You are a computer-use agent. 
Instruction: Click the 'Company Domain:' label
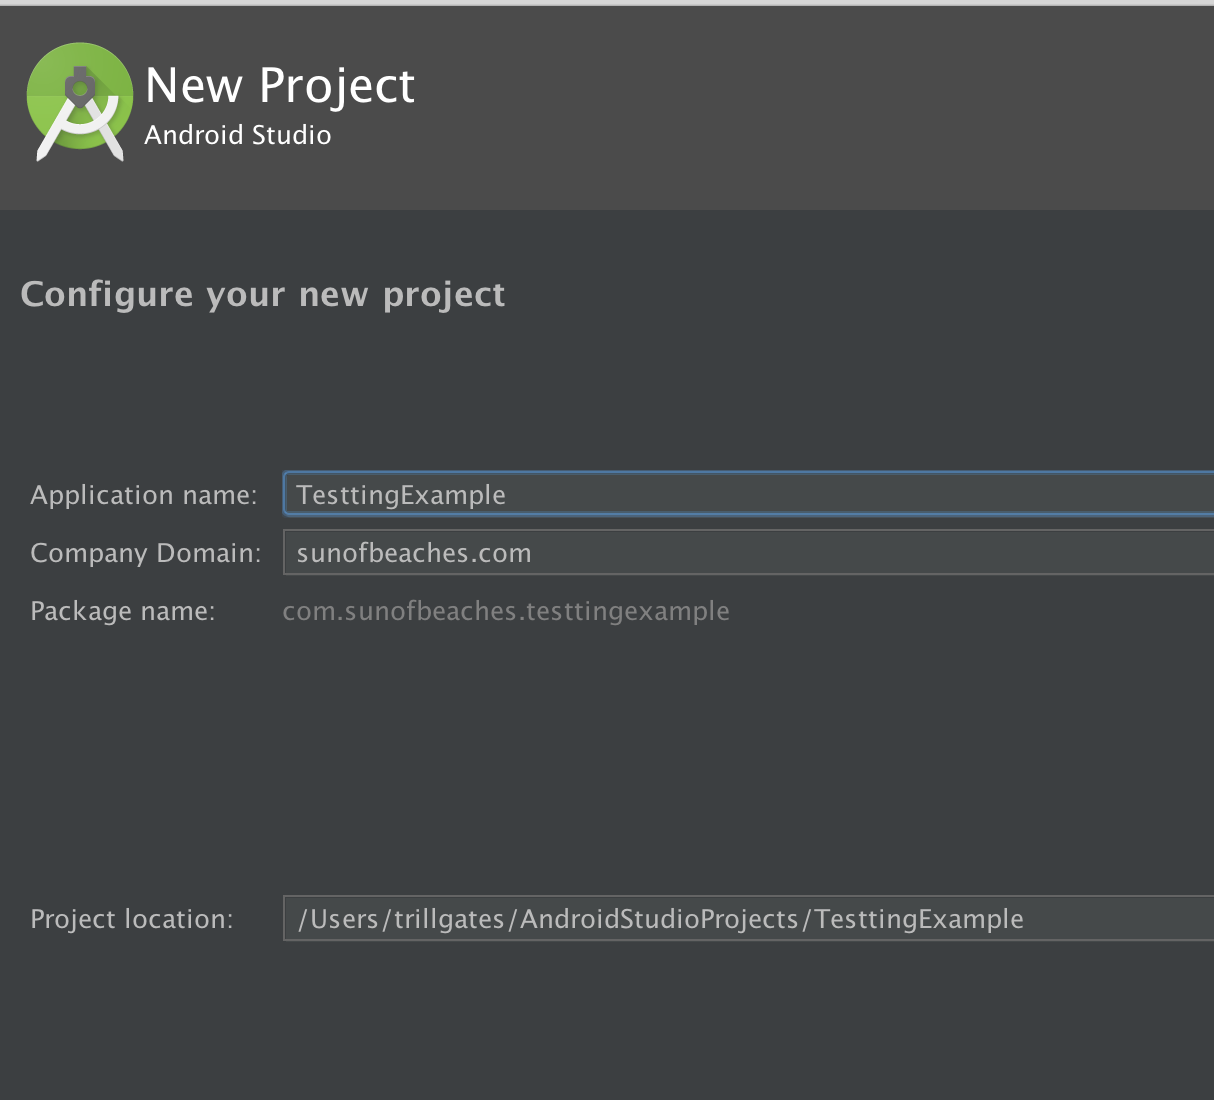pyautogui.click(x=146, y=553)
